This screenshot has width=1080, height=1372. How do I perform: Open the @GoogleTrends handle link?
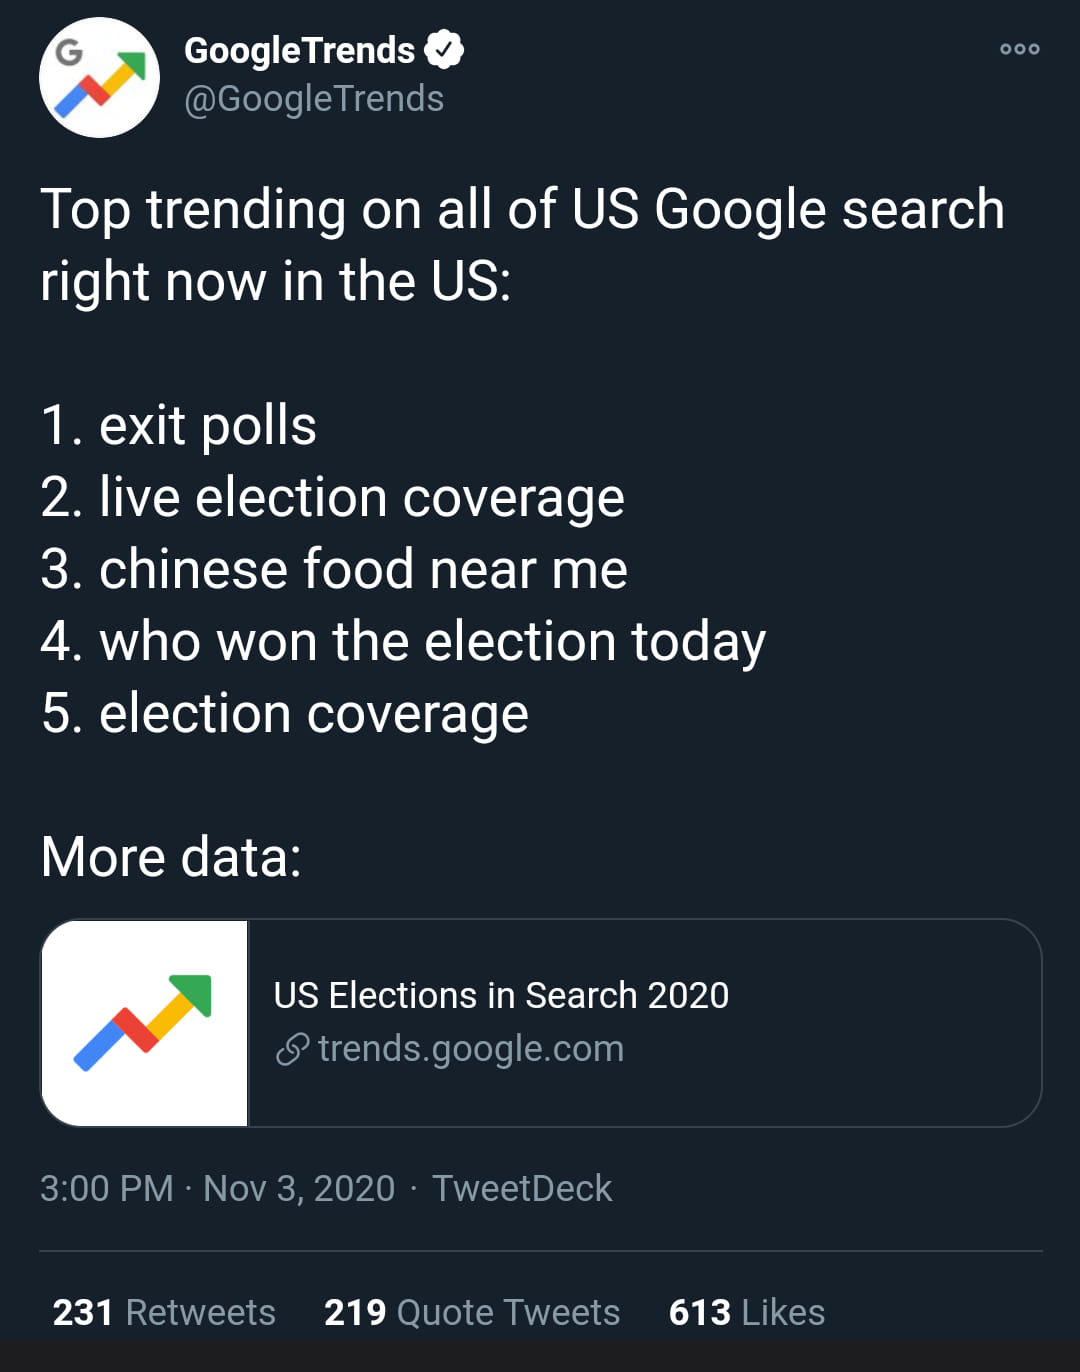(314, 99)
